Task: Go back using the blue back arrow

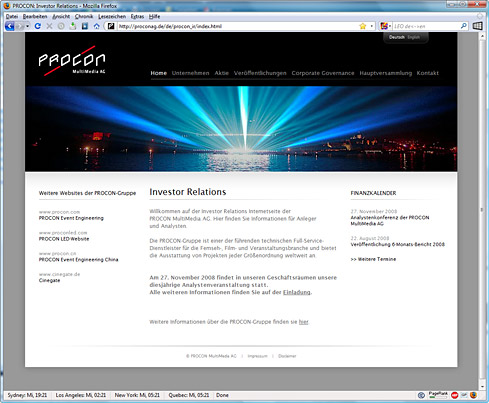Action: pyautogui.click(x=10, y=26)
